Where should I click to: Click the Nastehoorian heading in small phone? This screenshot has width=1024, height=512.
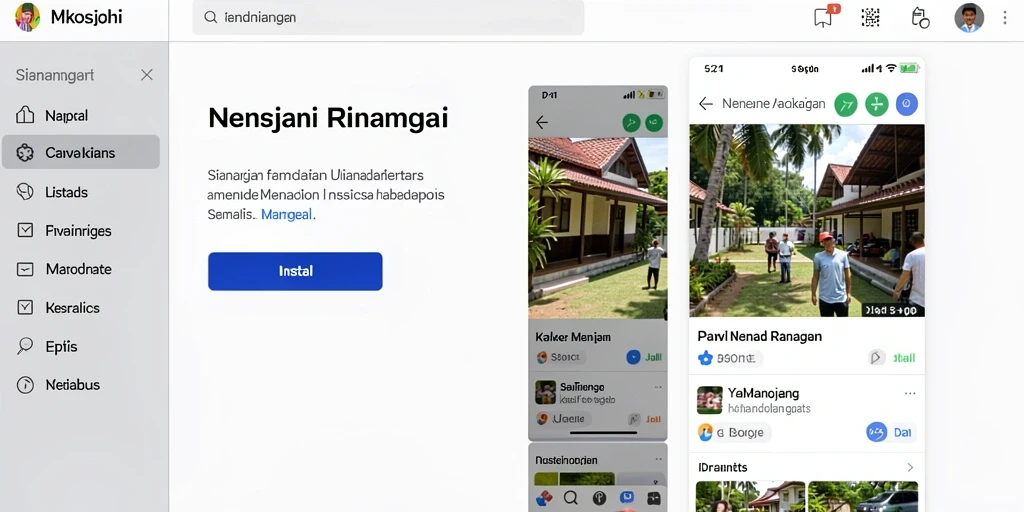coord(566,460)
